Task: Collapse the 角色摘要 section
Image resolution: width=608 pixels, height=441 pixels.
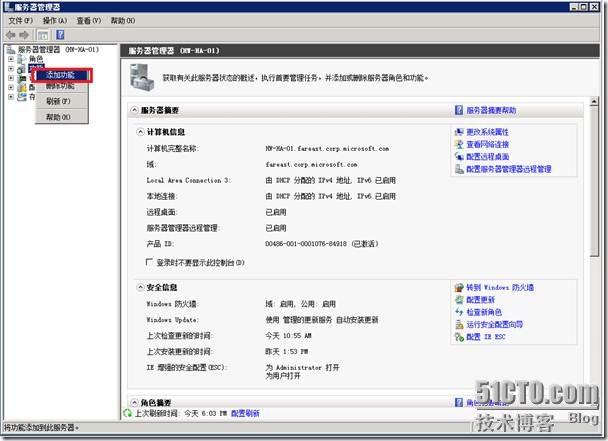Action: tap(134, 403)
